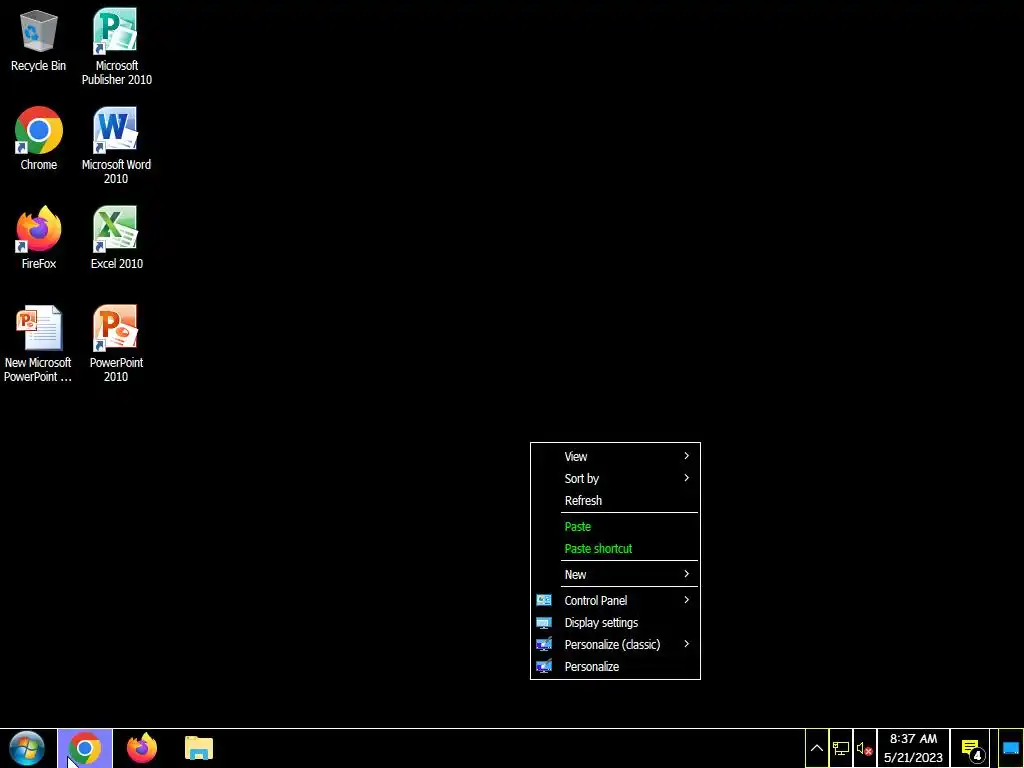Open Chrome from the taskbar
This screenshot has height=768, width=1024.
pyautogui.click(x=85, y=748)
